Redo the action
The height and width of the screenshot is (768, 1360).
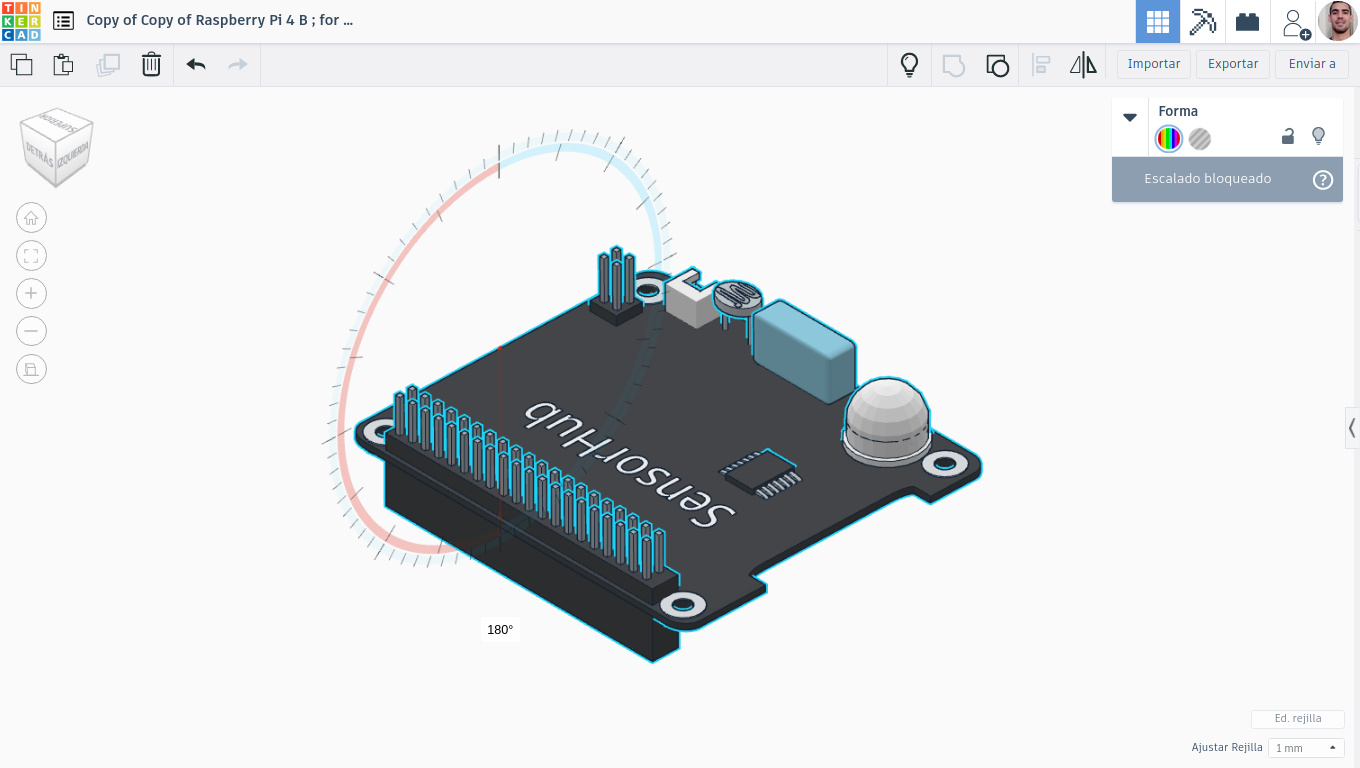[x=238, y=65]
